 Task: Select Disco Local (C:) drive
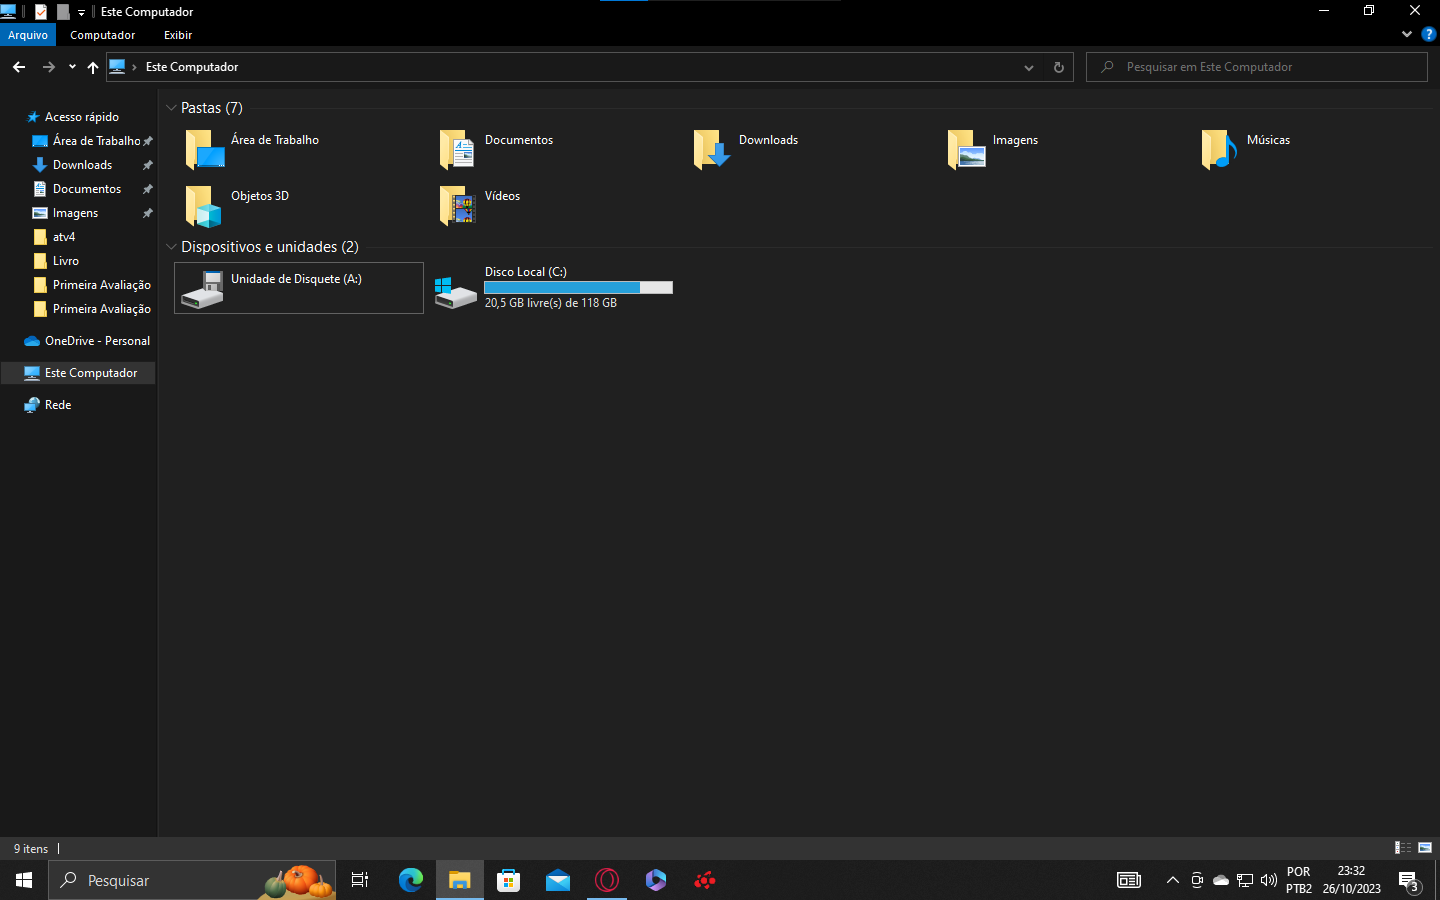(554, 288)
